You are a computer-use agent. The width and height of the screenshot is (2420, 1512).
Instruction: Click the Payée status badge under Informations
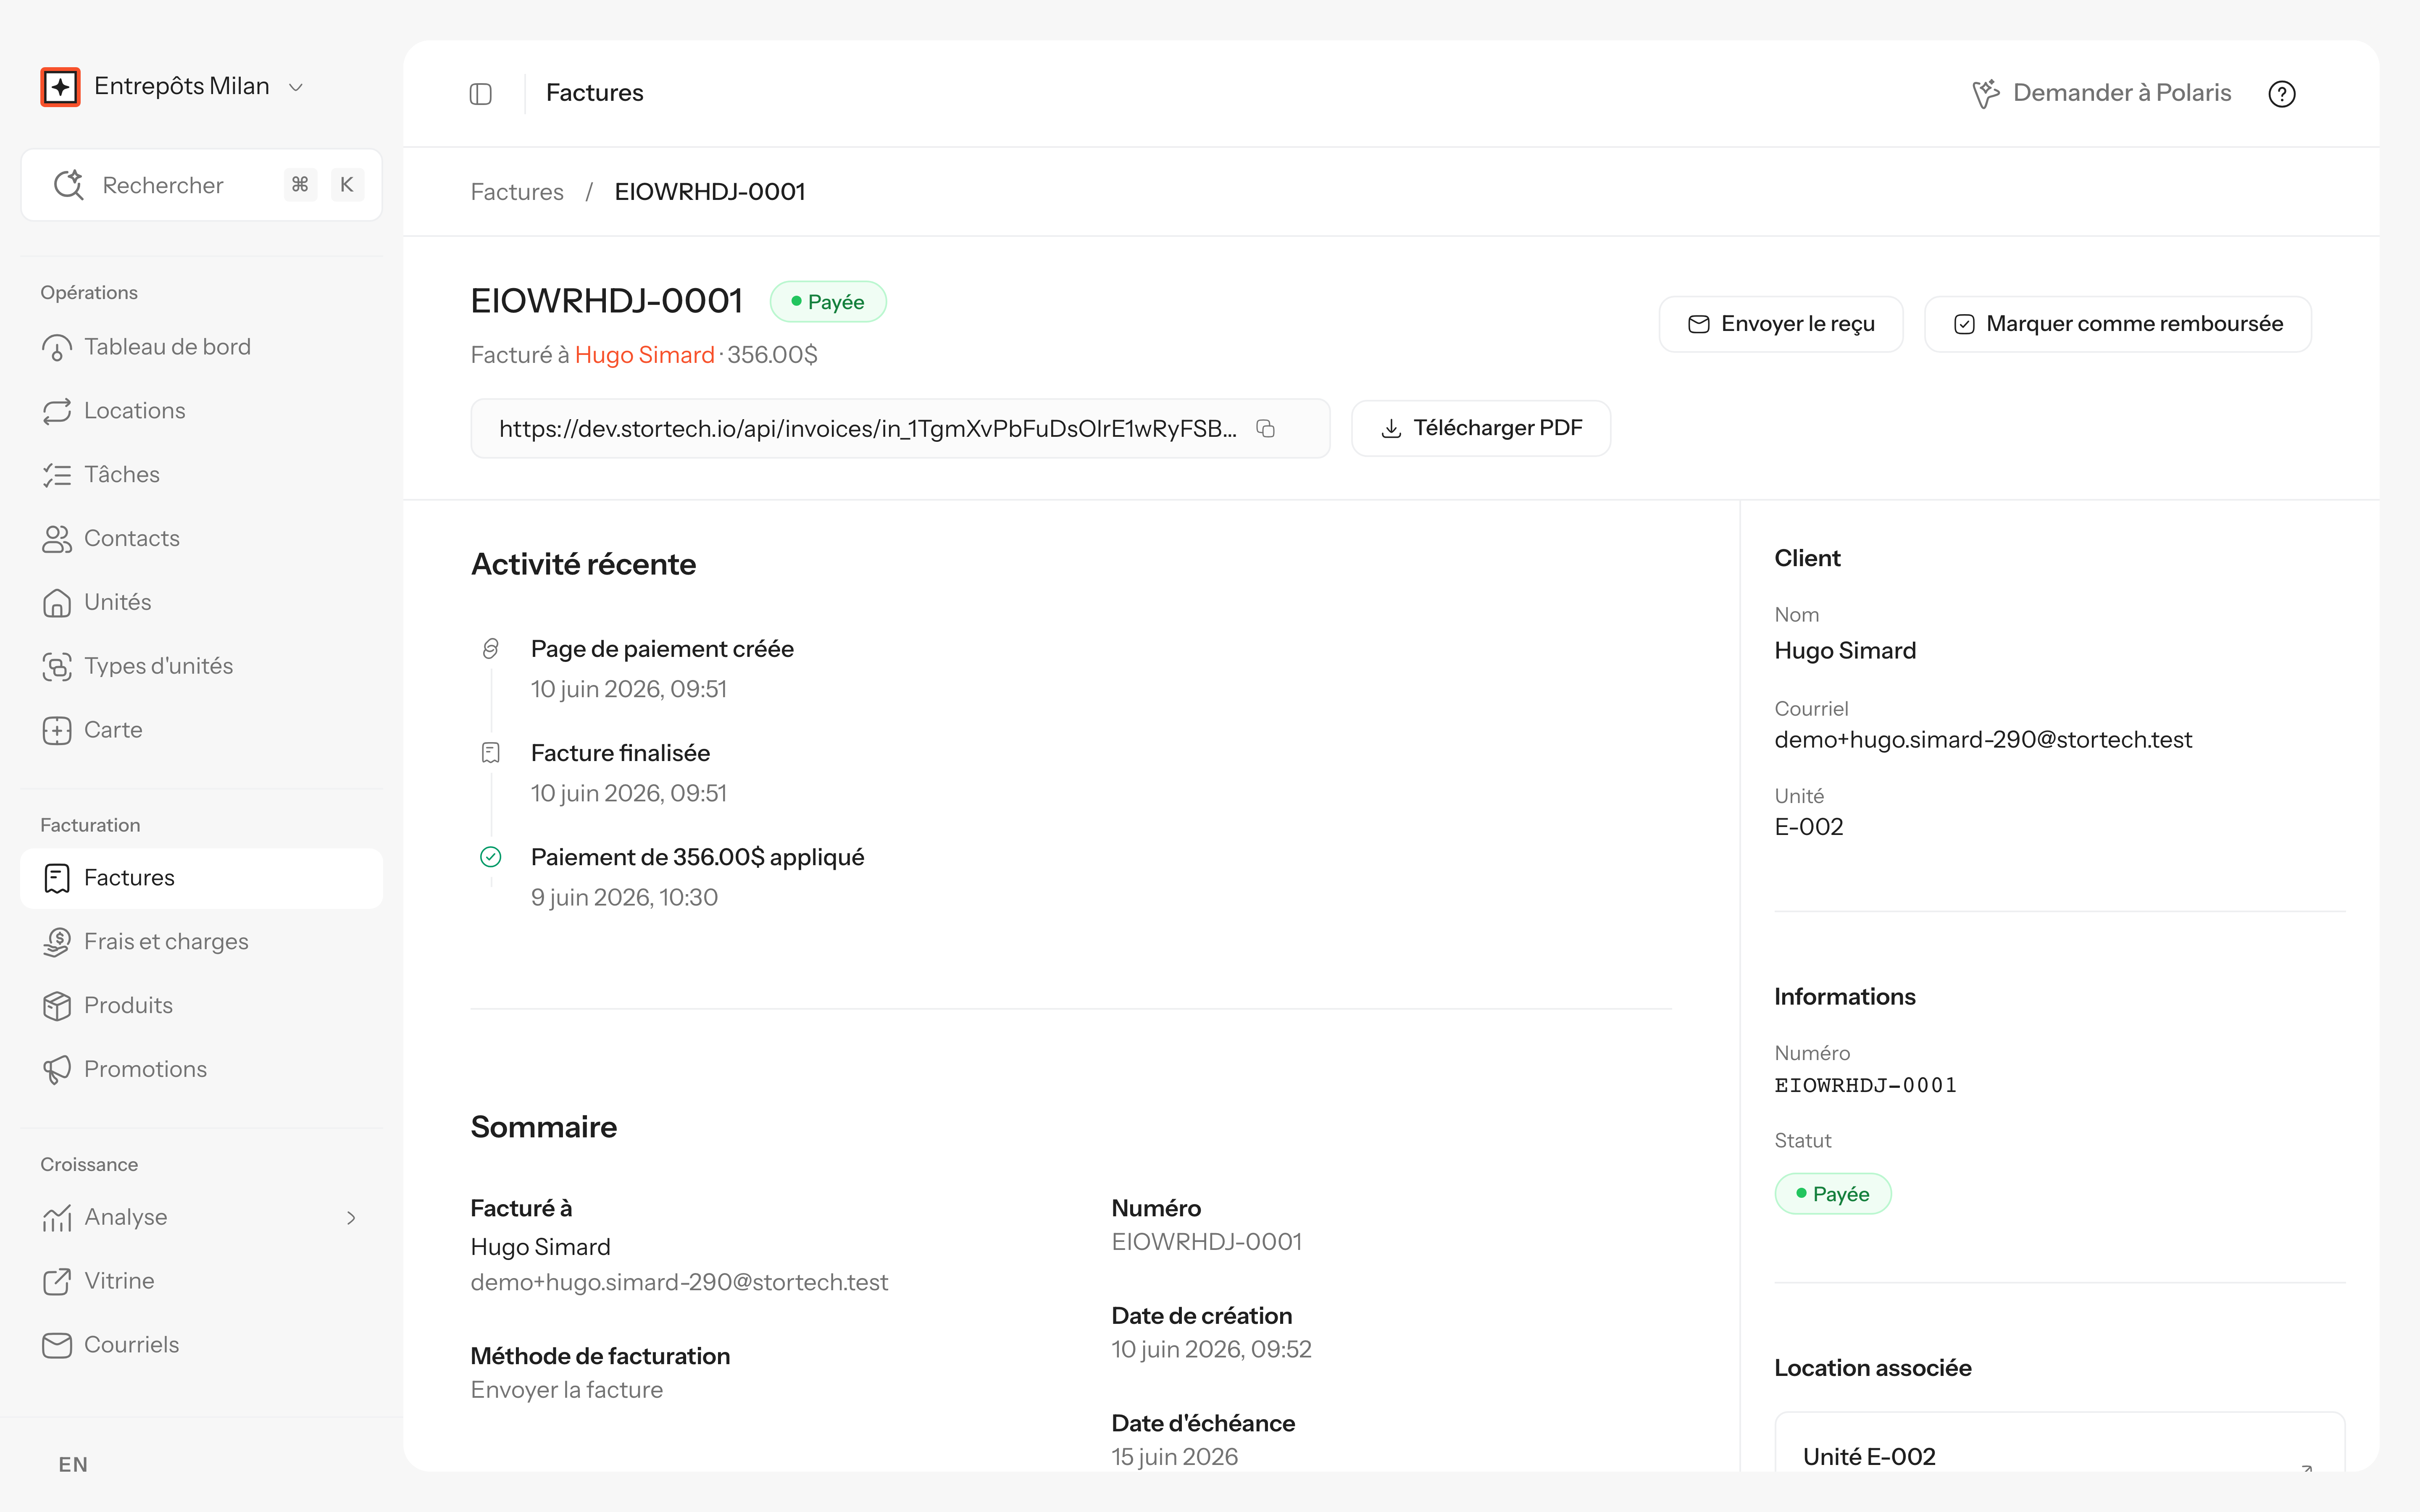(1833, 1194)
